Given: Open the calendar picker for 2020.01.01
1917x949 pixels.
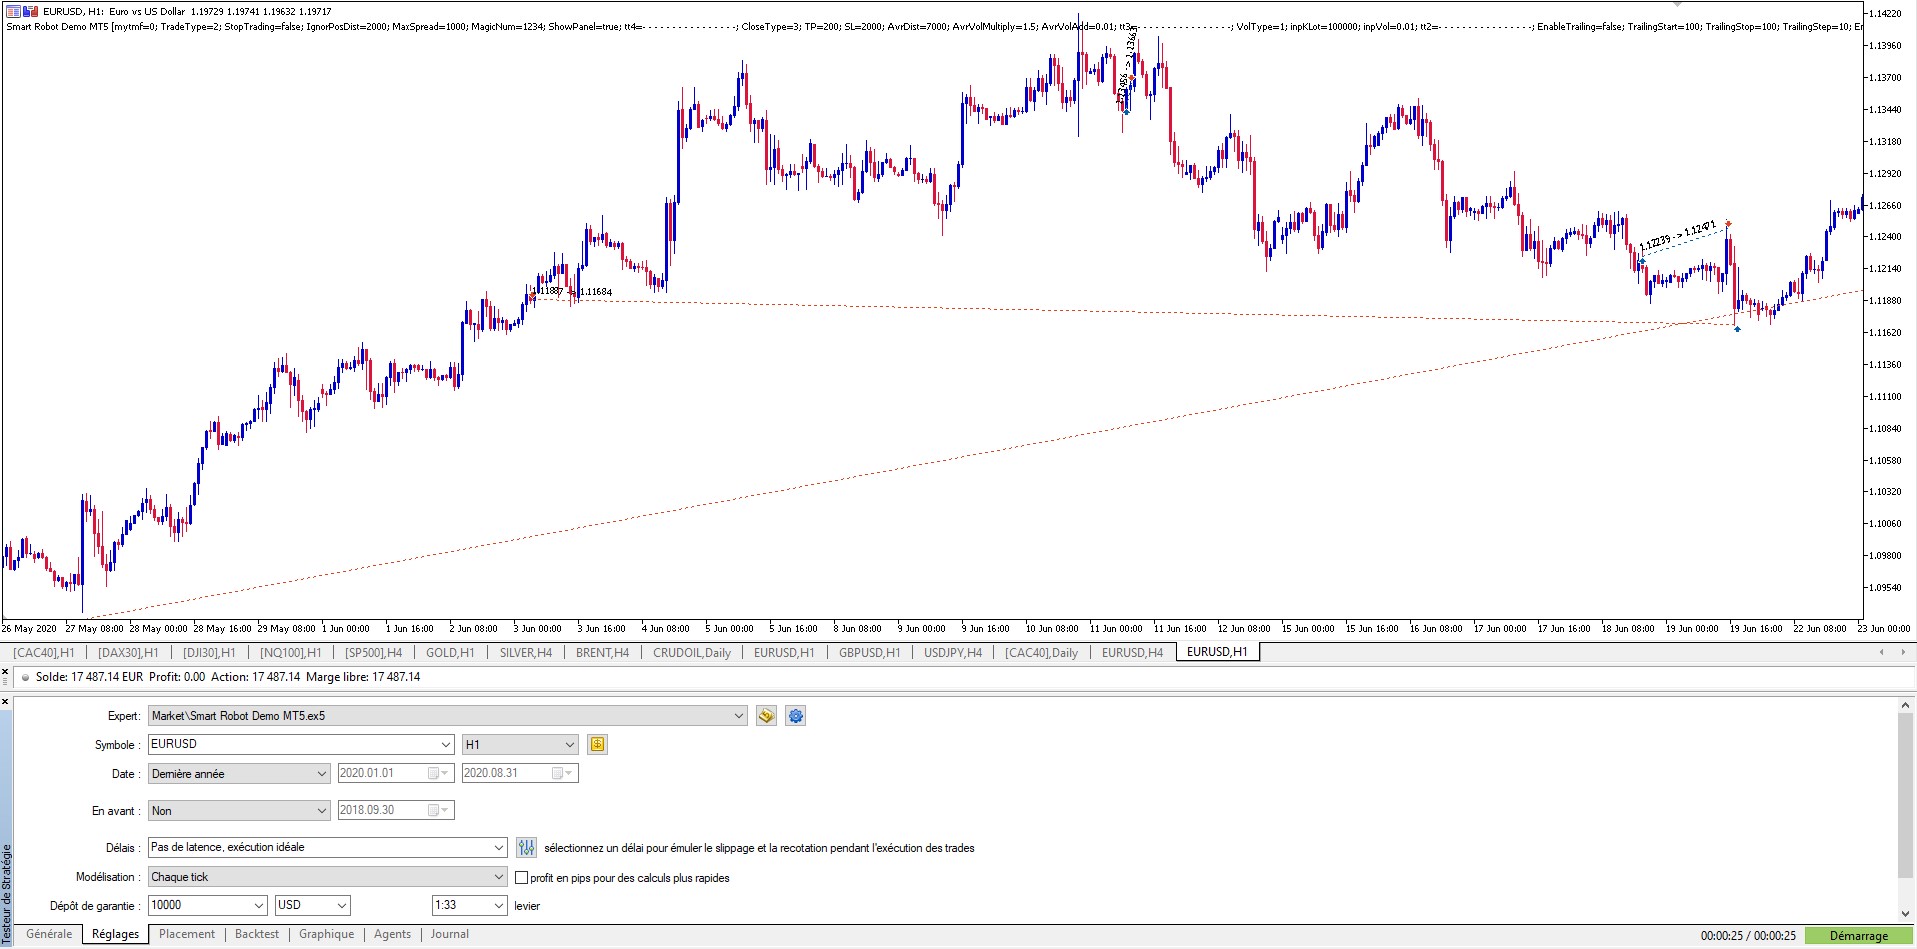Looking at the screenshot, I should [x=433, y=773].
